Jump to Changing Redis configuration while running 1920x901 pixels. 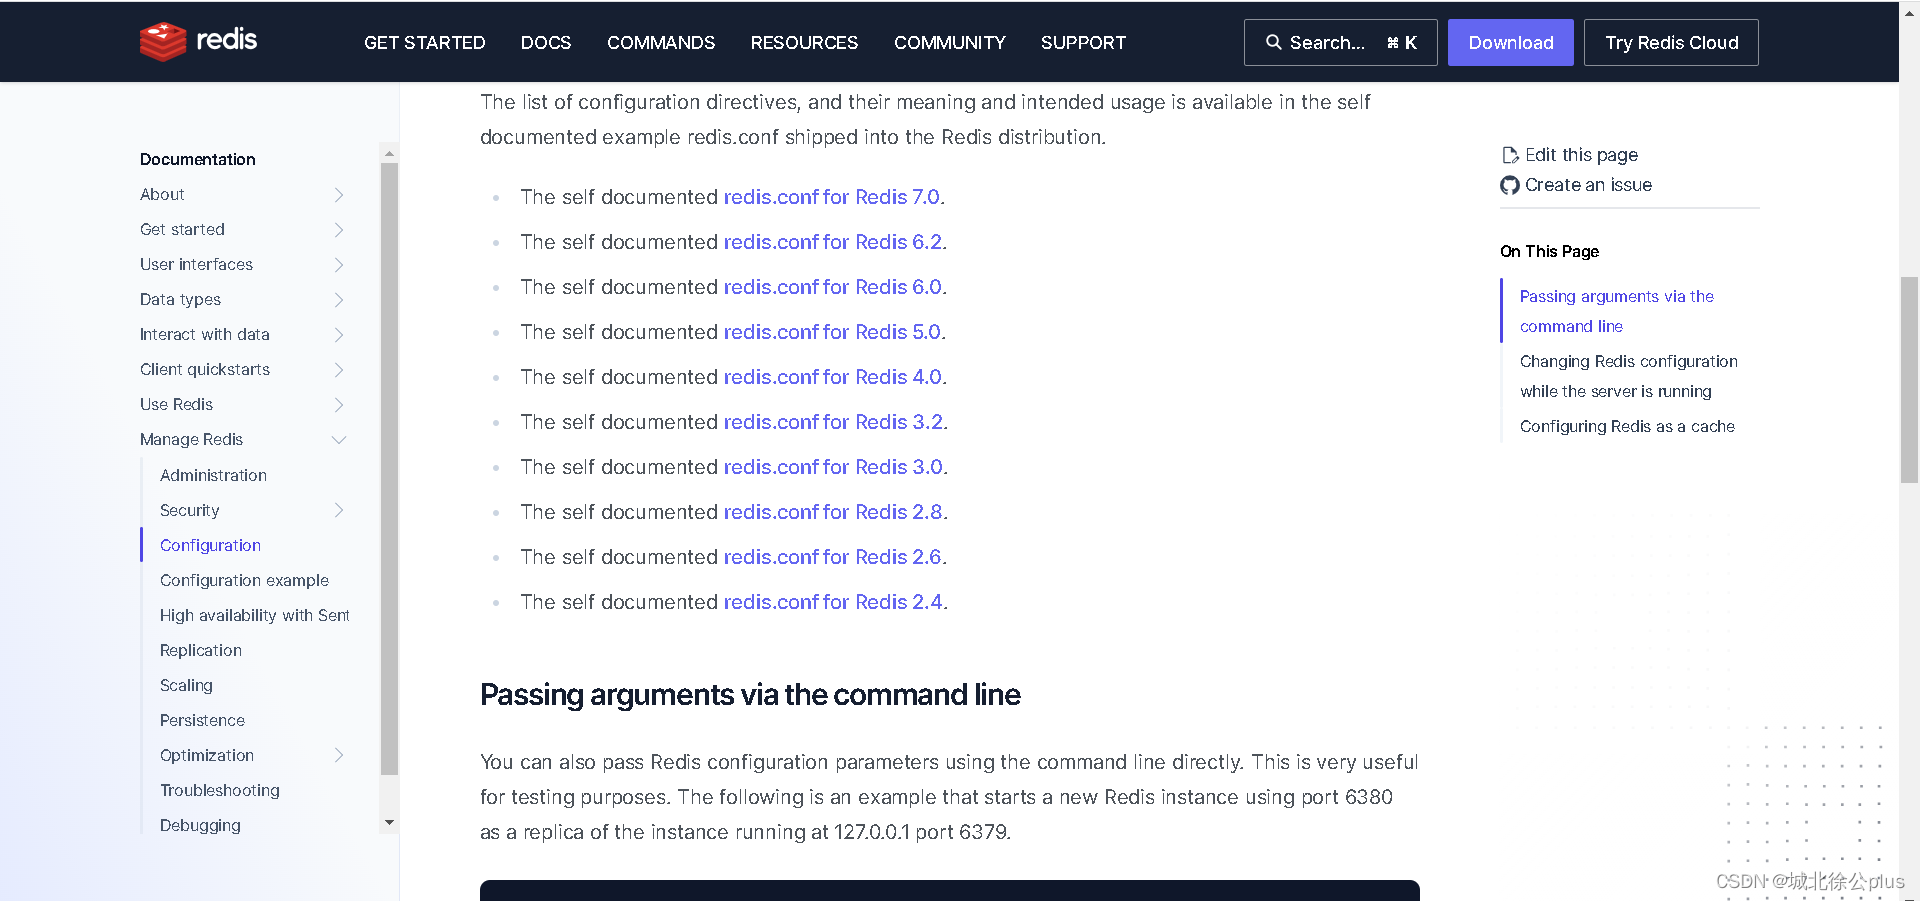1629,376
